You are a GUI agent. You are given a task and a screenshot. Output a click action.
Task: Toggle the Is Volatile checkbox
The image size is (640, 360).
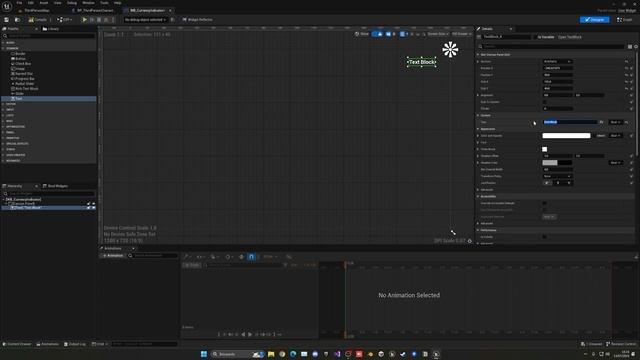pos(544,237)
